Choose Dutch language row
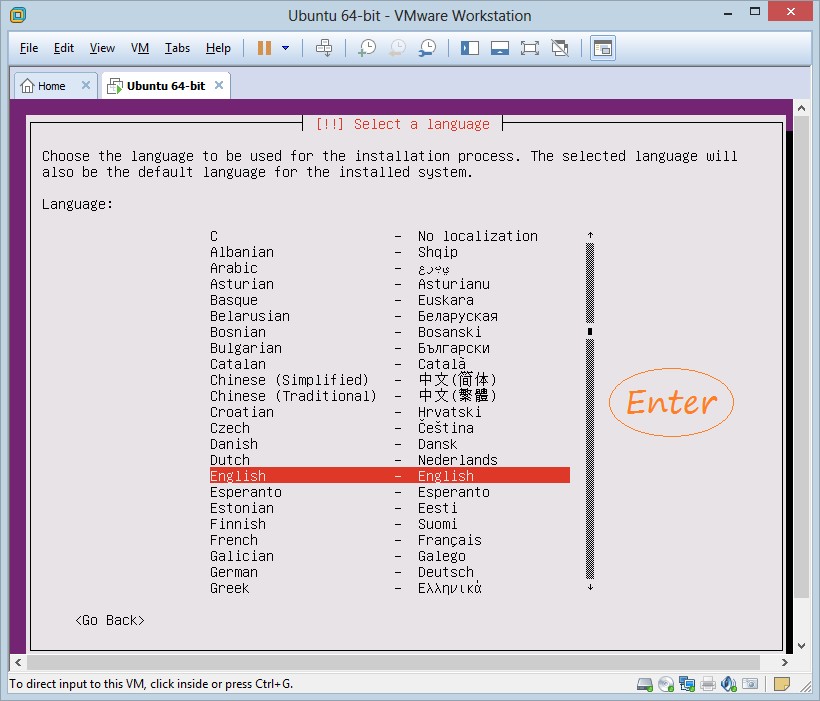820x701 pixels. (x=390, y=460)
